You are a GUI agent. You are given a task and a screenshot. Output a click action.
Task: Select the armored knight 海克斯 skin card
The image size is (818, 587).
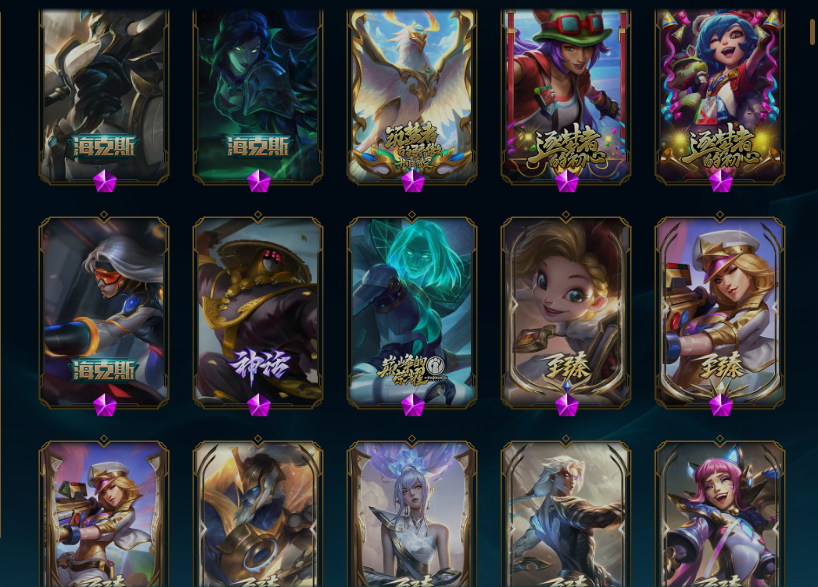[x=104, y=97]
